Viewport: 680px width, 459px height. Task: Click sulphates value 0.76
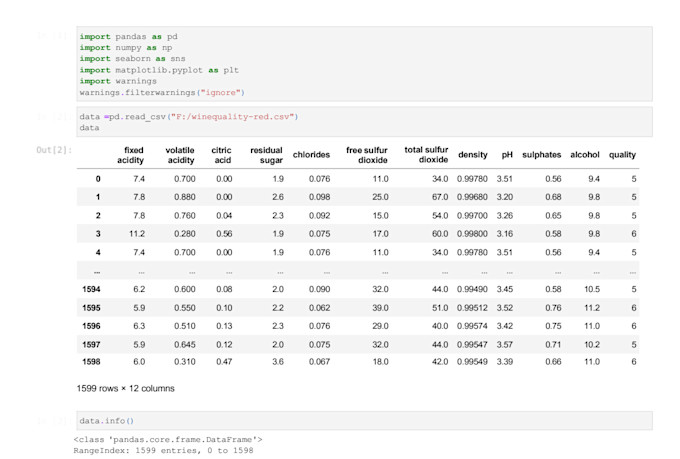[553, 308]
